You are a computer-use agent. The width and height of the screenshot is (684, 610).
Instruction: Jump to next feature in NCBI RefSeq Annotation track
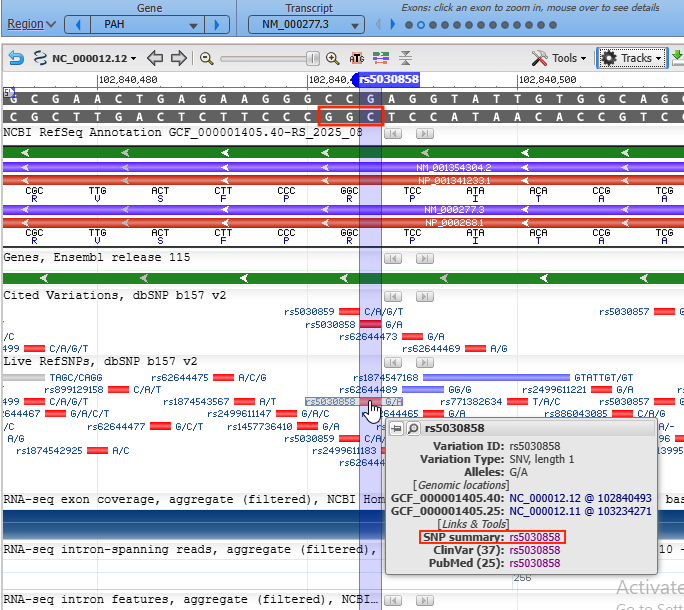click(425, 134)
